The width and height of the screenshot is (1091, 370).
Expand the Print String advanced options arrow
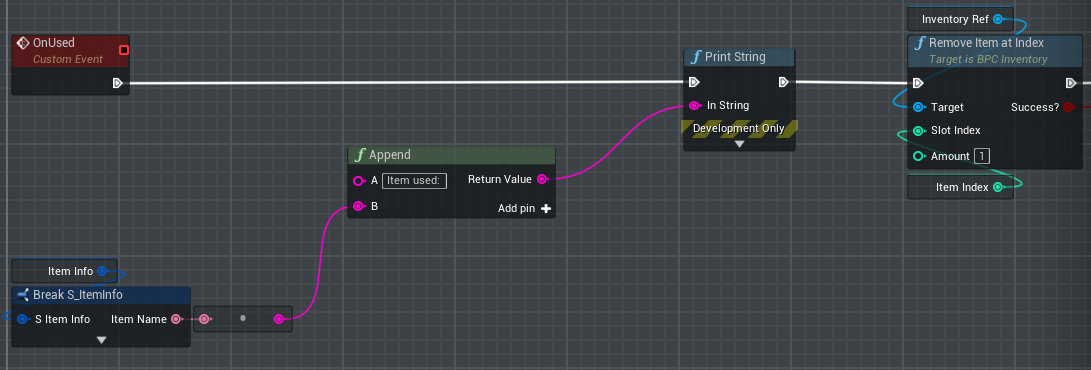pyautogui.click(x=740, y=144)
